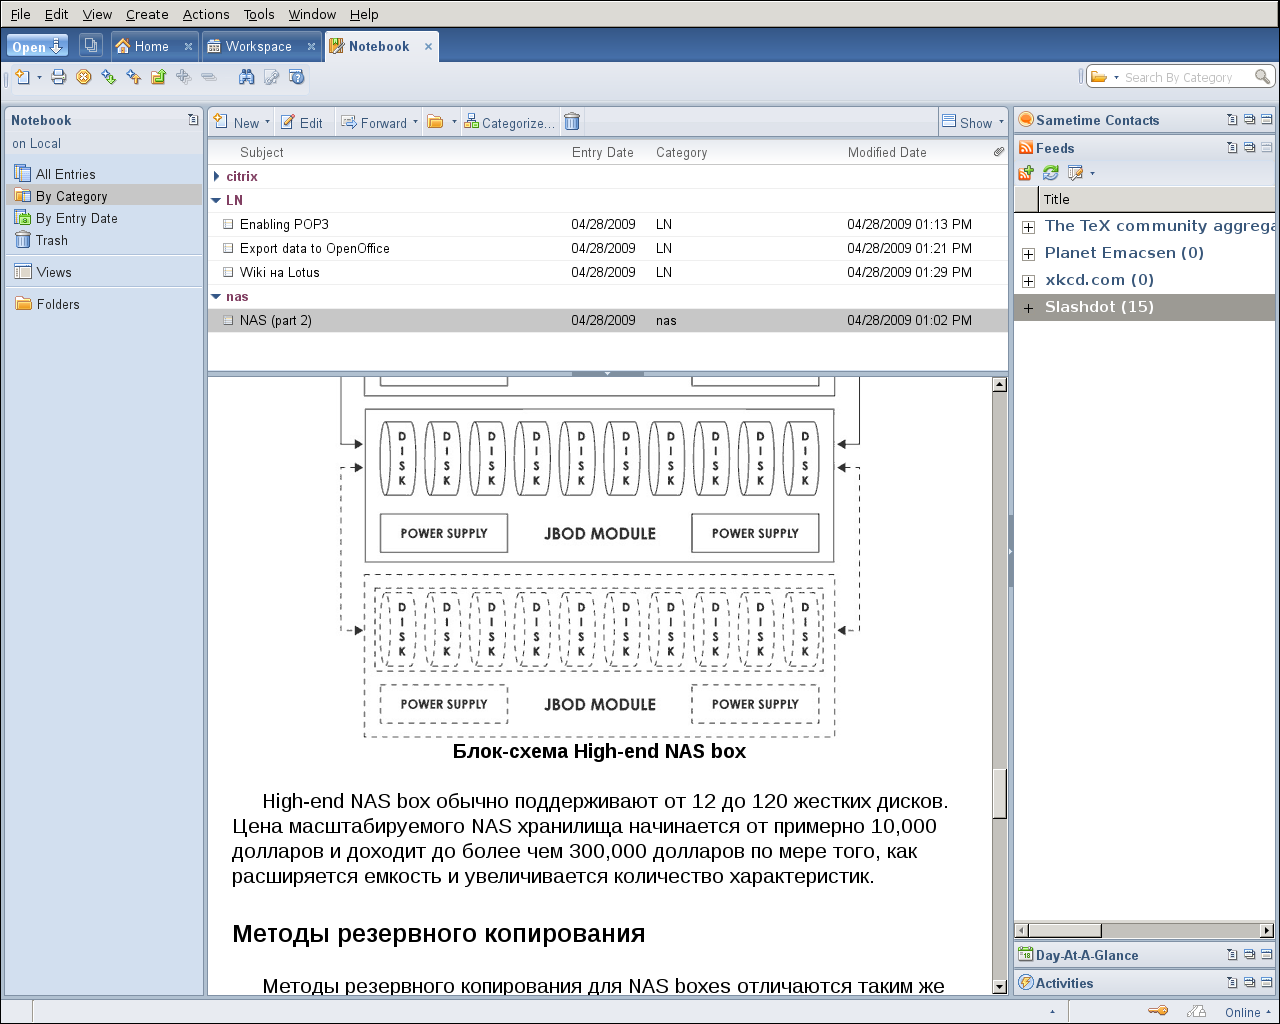The image size is (1280, 1024).
Task: Click the attachment paperclip column header
Action: pos(998,152)
